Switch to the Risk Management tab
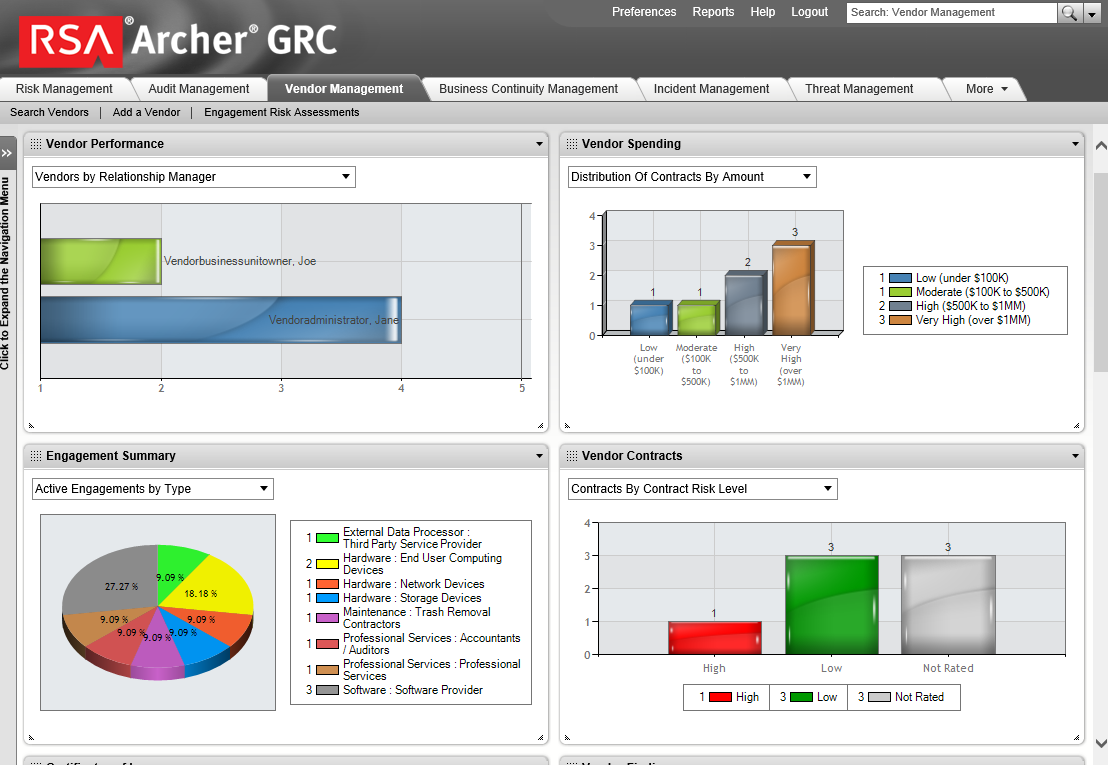The image size is (1108, 765). coord(64,89)
